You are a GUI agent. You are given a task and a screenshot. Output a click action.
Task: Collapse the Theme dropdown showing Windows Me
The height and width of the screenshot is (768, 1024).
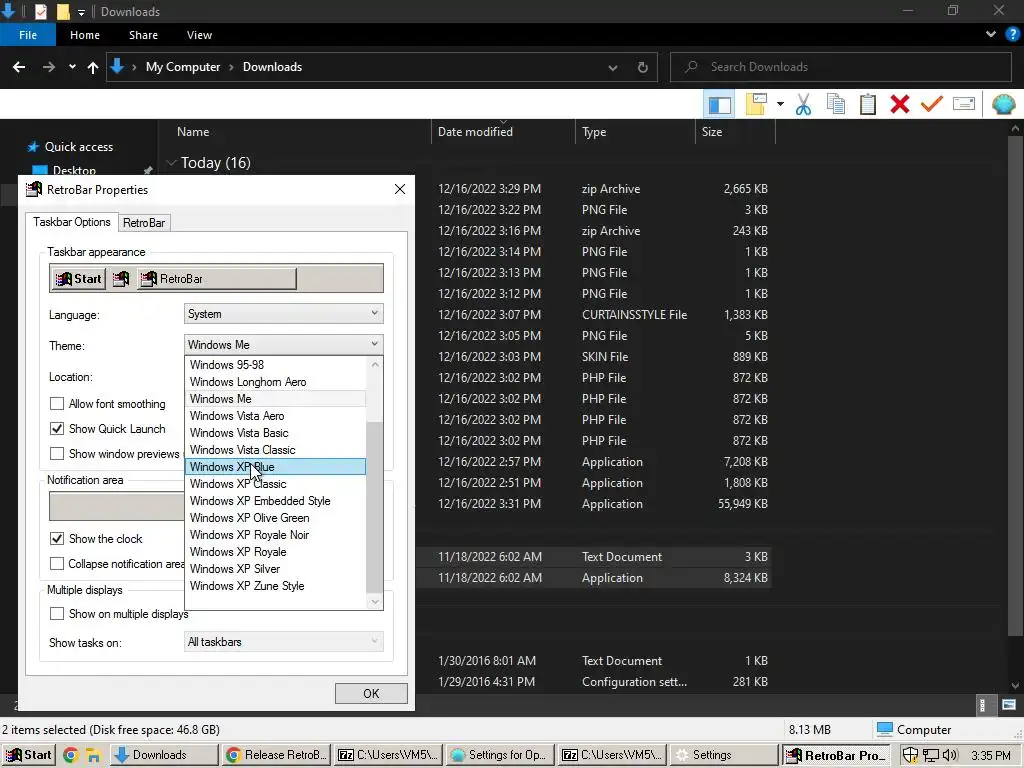(283, 344)
